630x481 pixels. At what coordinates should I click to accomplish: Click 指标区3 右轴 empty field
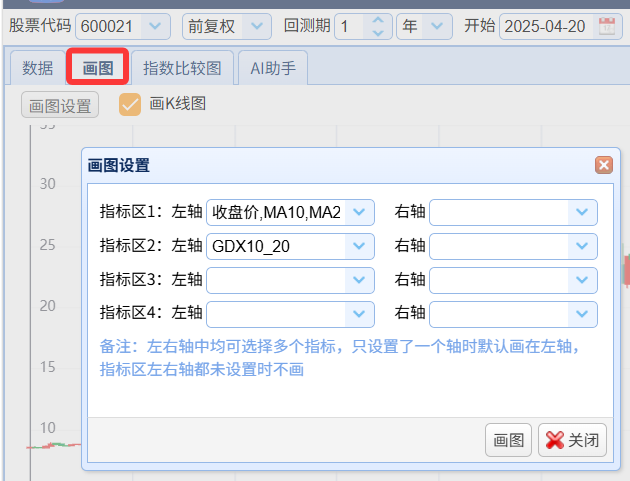tap(499, 280)
